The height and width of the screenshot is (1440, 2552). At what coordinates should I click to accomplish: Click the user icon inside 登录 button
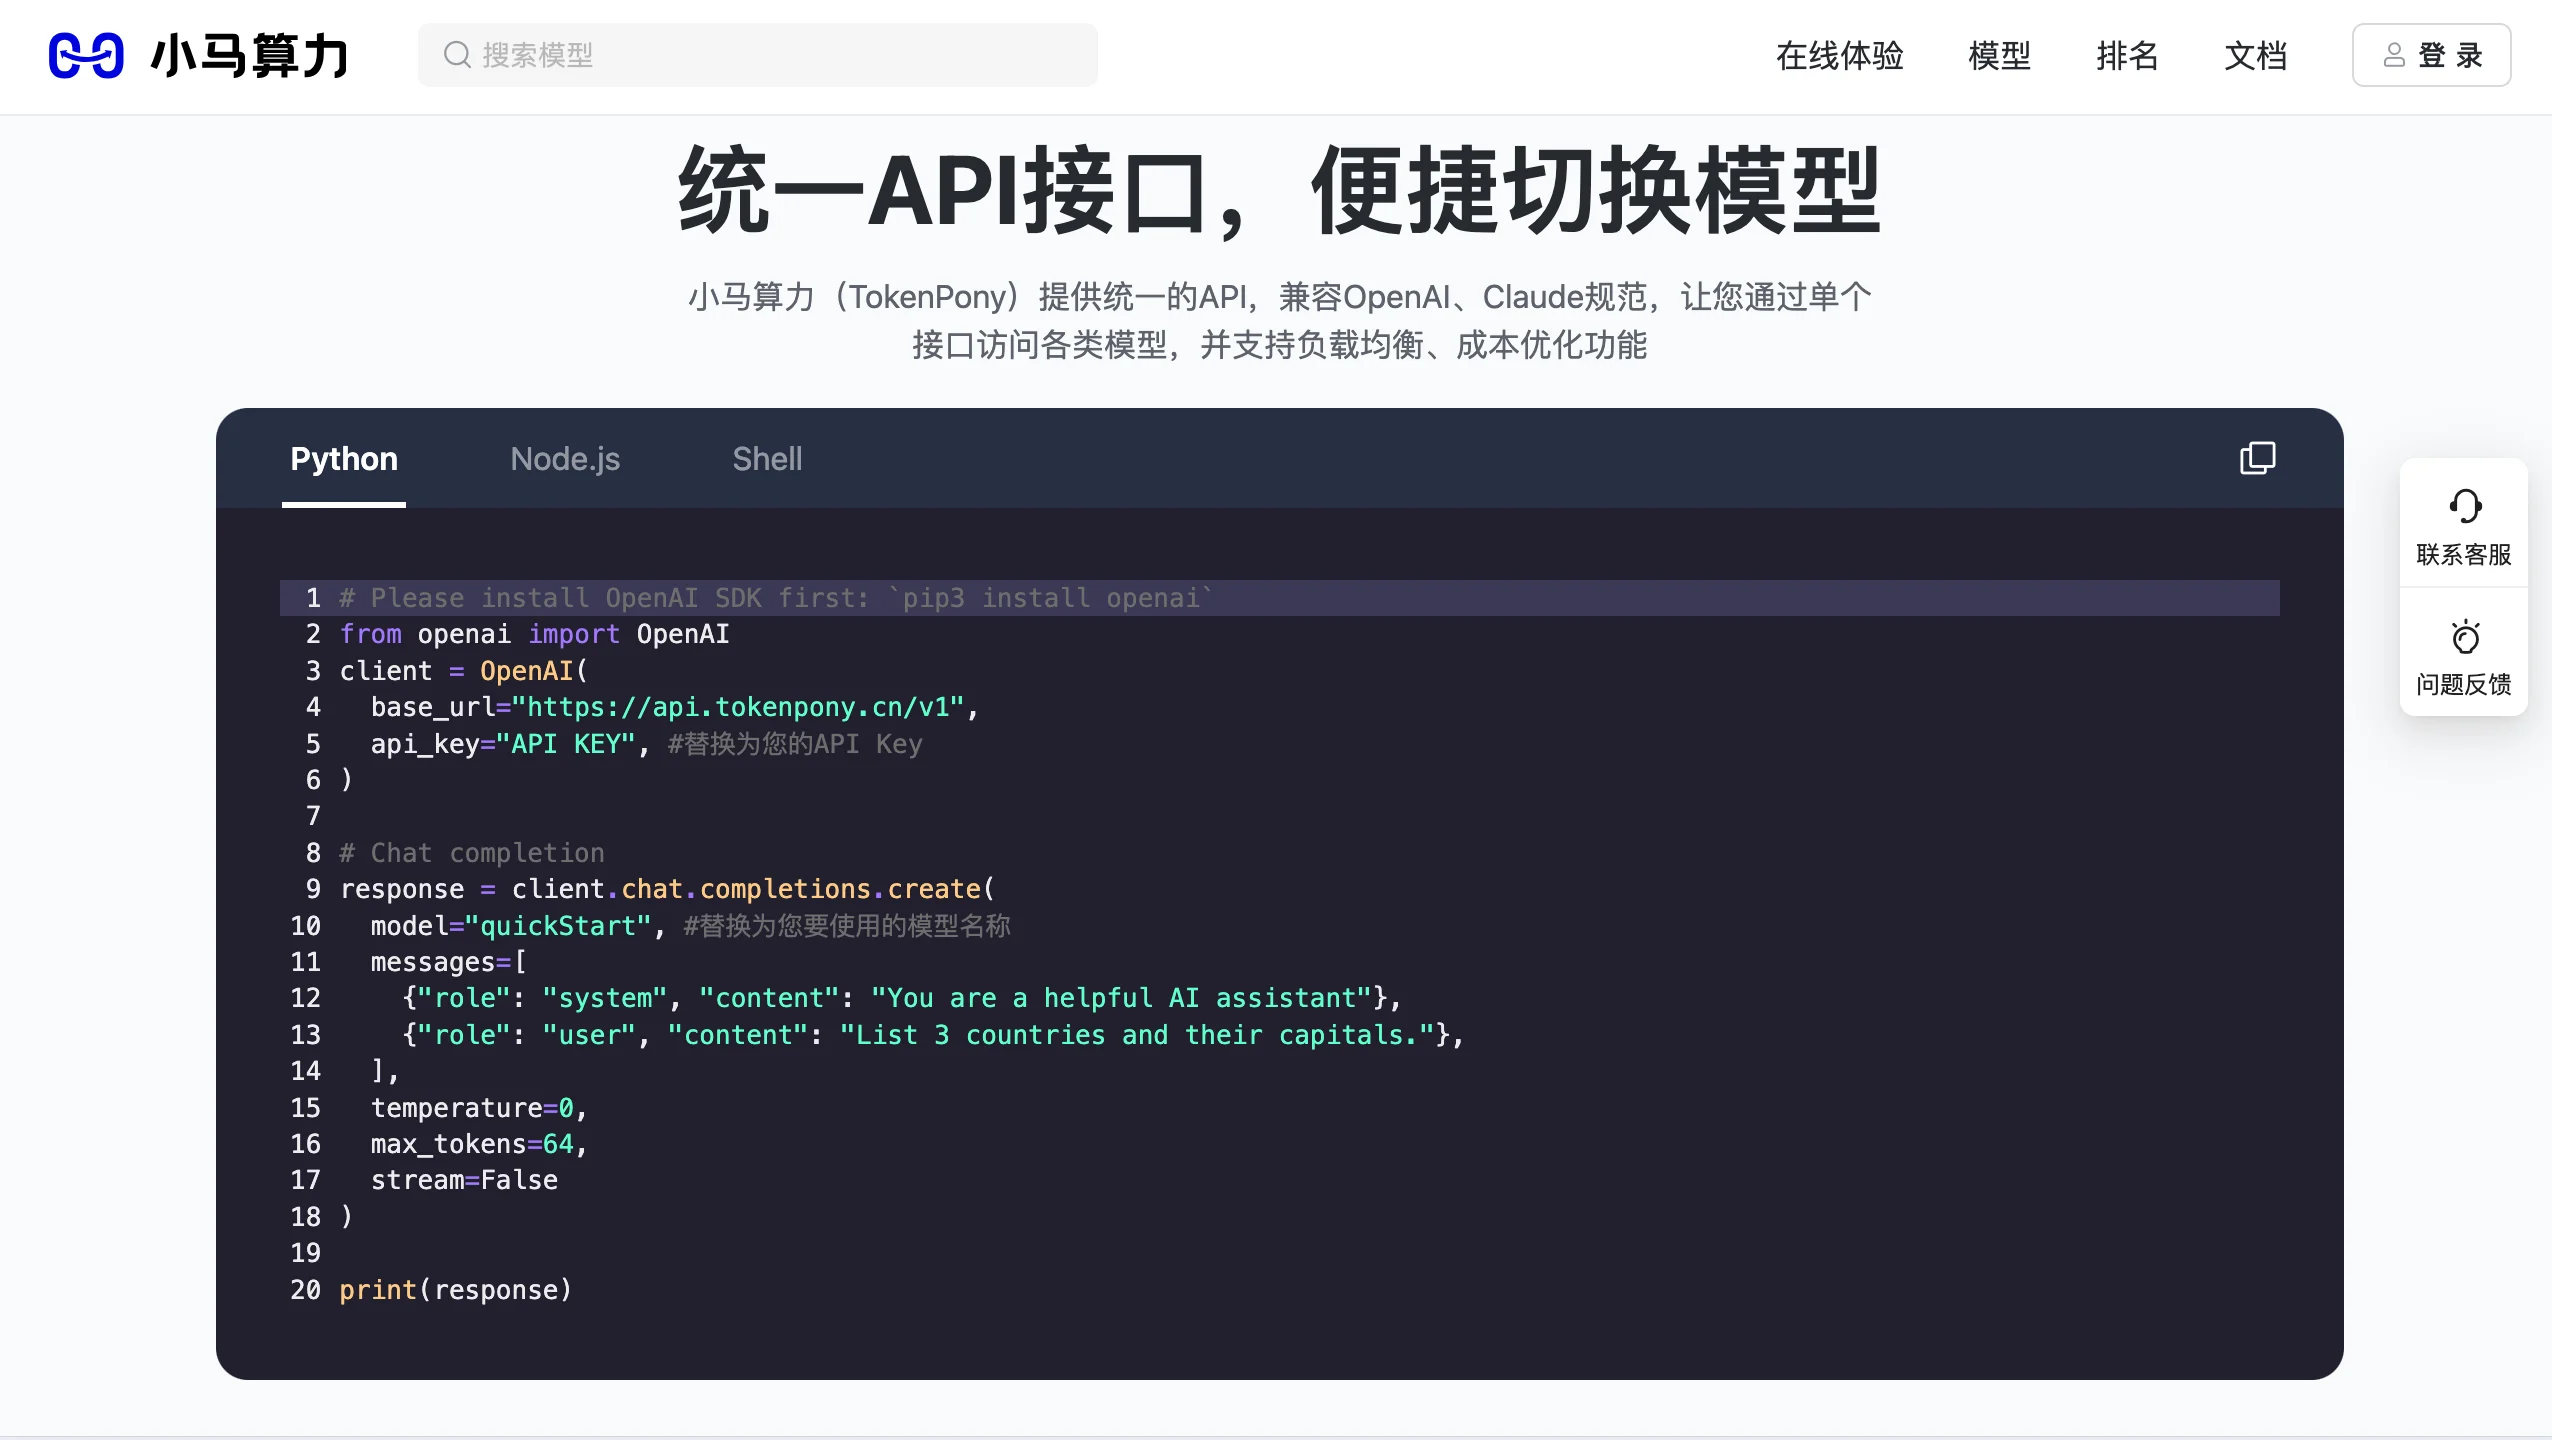point(2394,55)
